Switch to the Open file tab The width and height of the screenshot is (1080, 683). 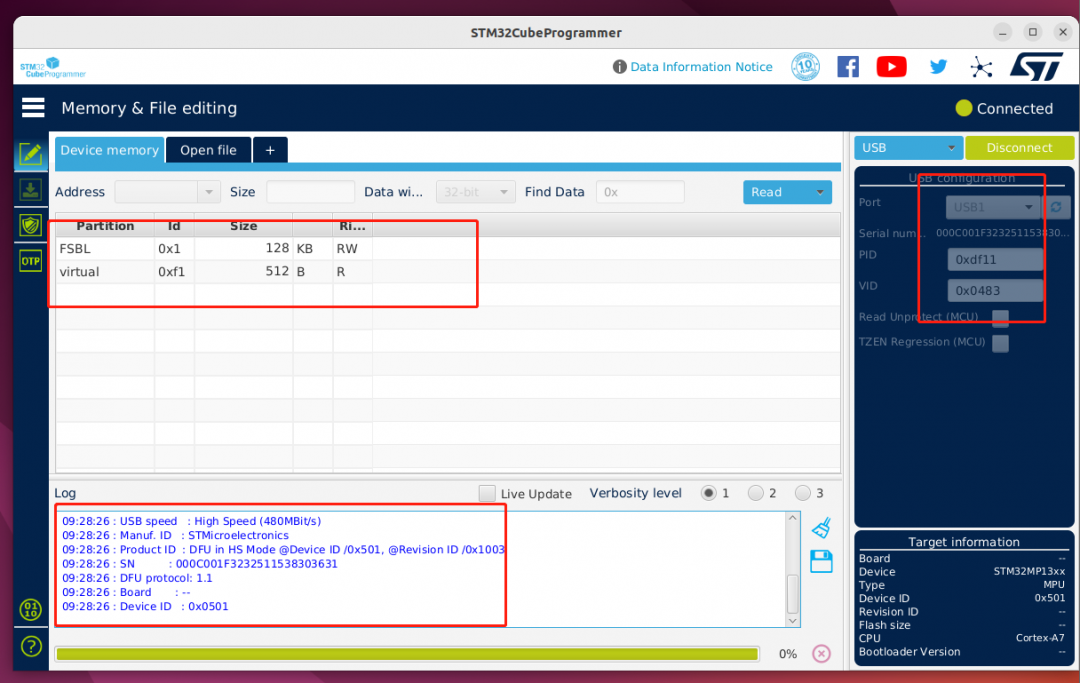pos(208,149)
